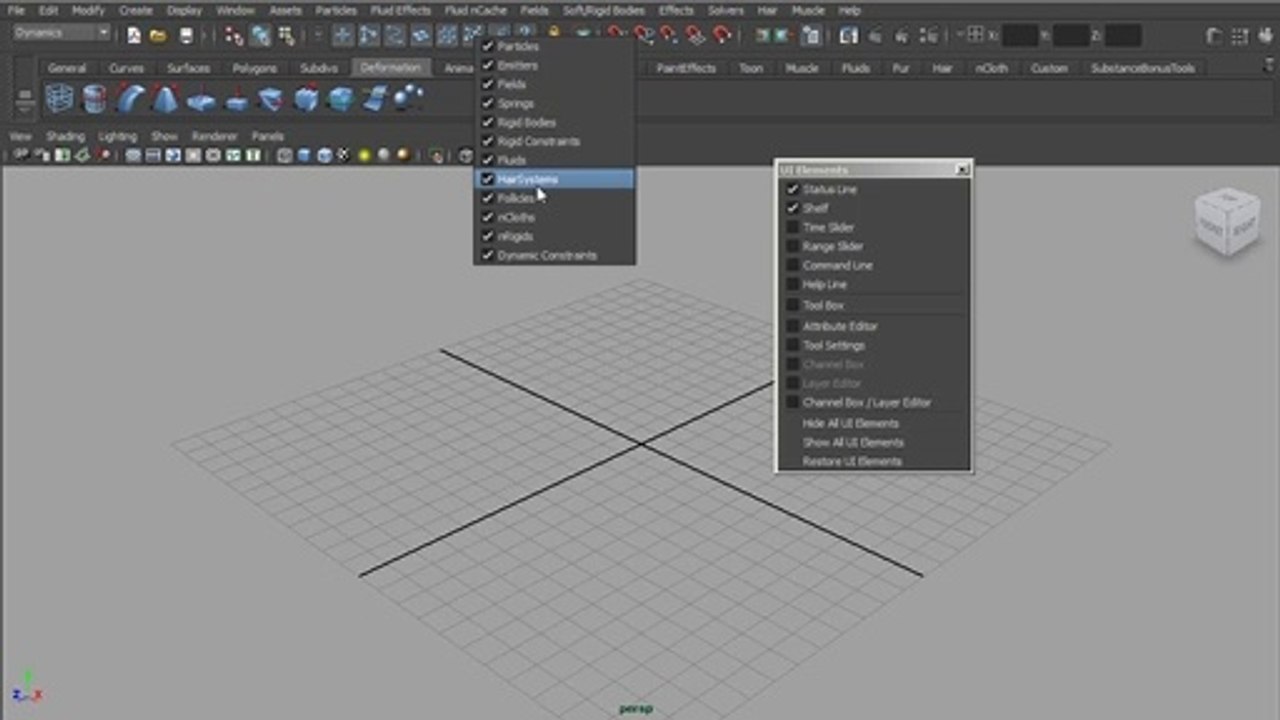
Task: Open the Fluid Effects menu
Action: click(x=401, y=10)
